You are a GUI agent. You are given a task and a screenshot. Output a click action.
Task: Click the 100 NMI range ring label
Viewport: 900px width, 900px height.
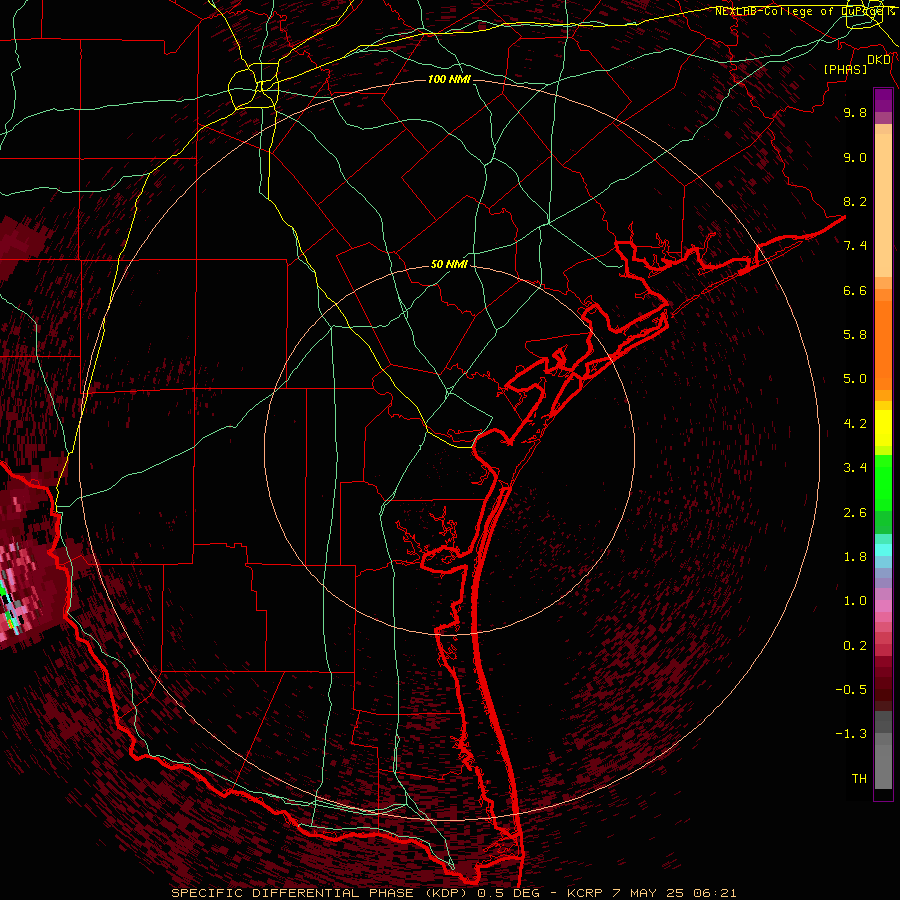(x=449, y=79)
